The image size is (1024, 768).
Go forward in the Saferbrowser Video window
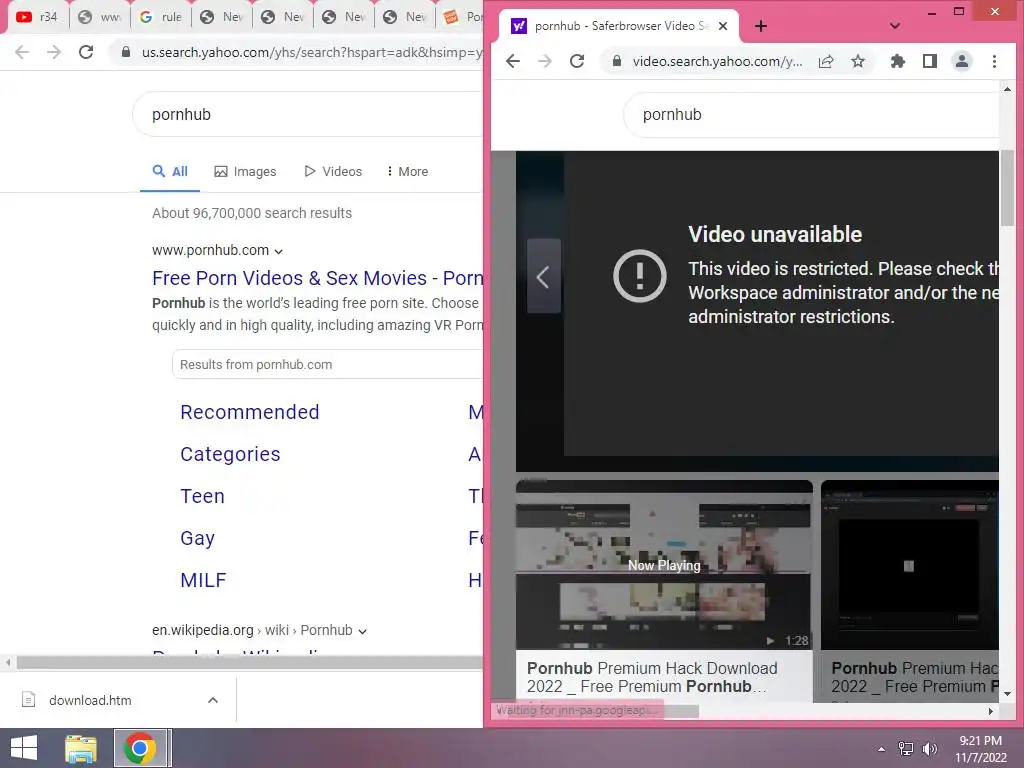[x=545, y=61]
